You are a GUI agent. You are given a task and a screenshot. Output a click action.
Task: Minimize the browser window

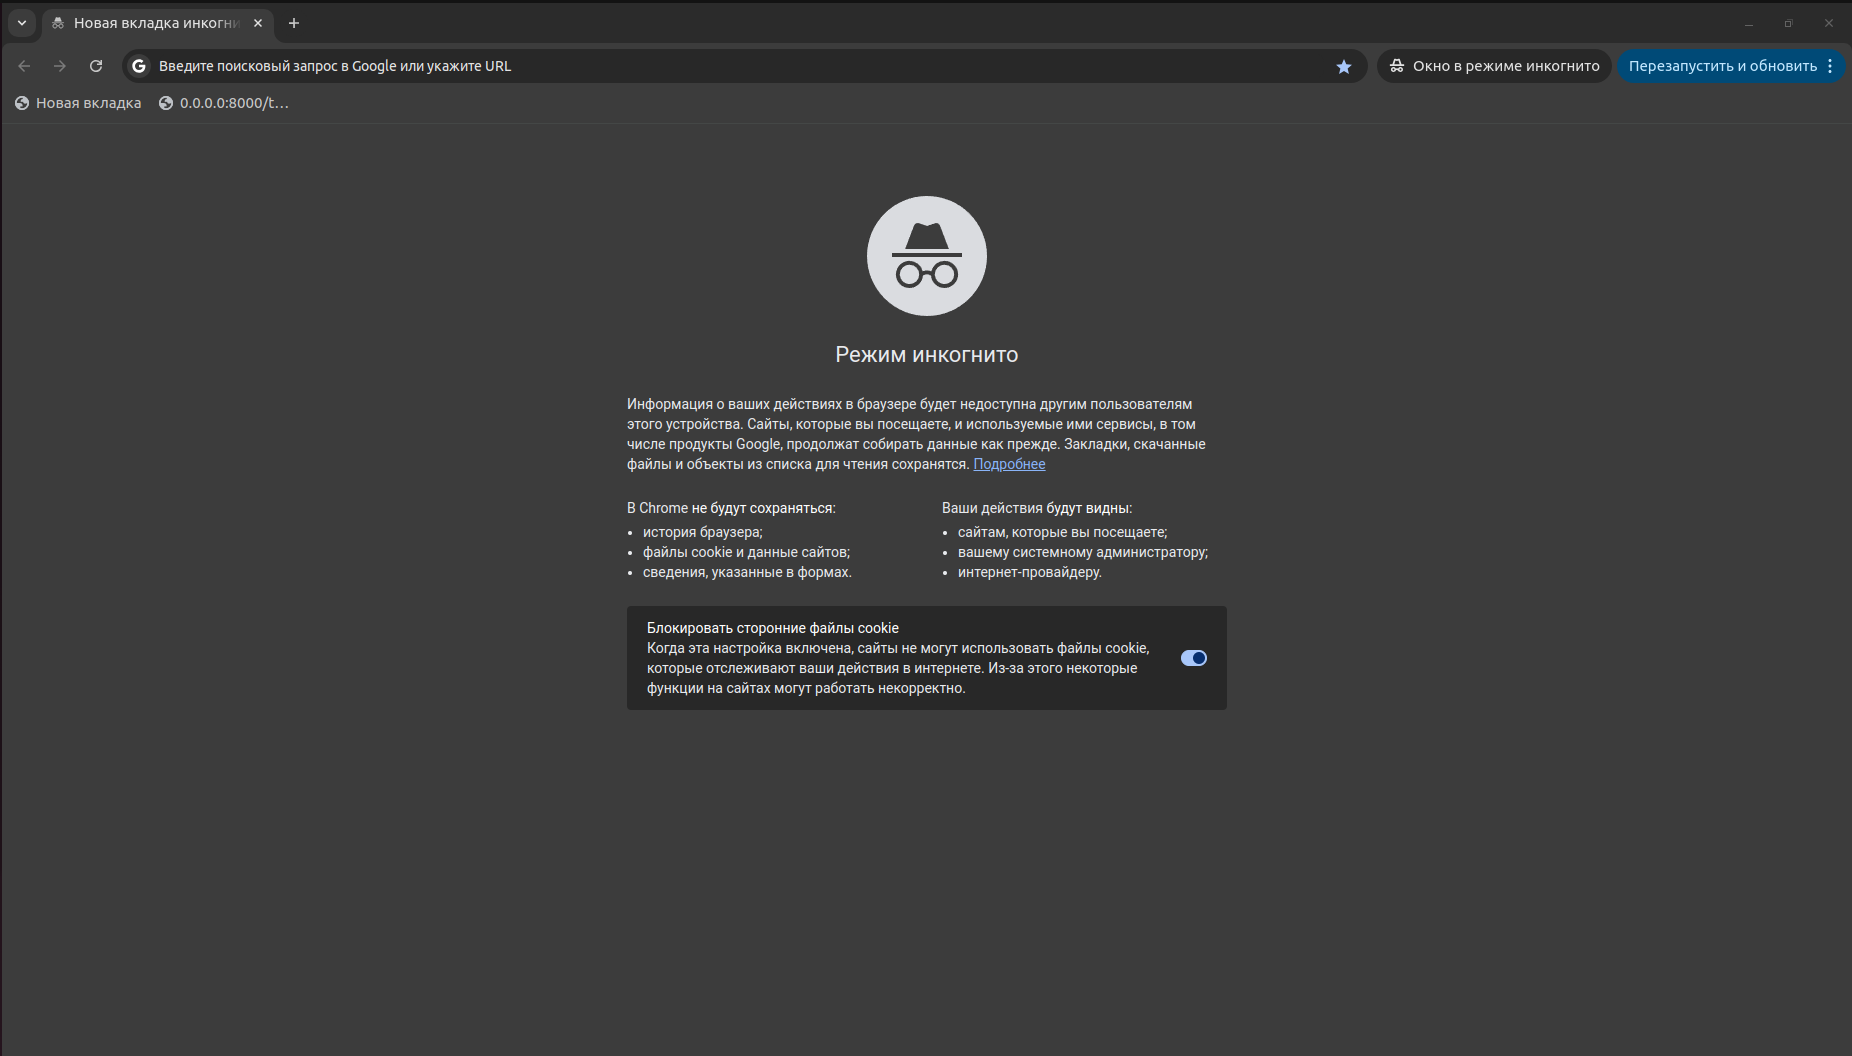tap(1749, 23)
